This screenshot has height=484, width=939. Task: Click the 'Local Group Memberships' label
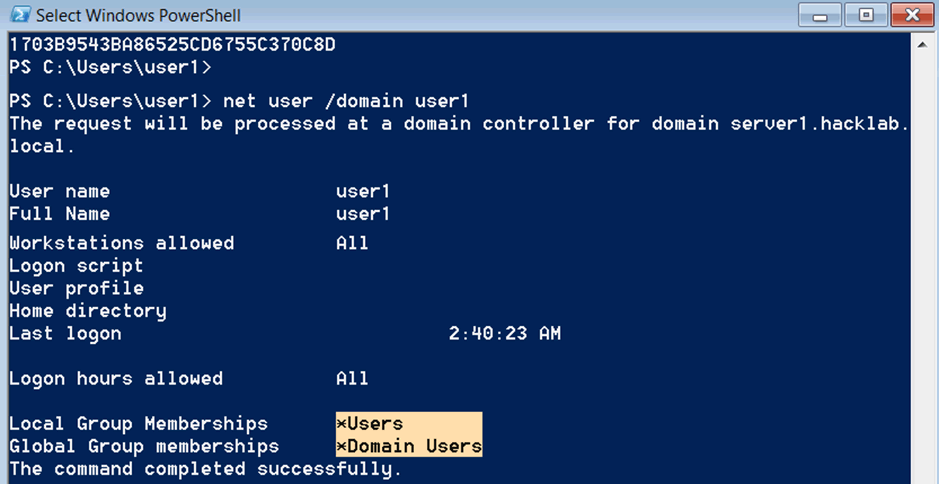pyautogui.click(x=138, y=424)
